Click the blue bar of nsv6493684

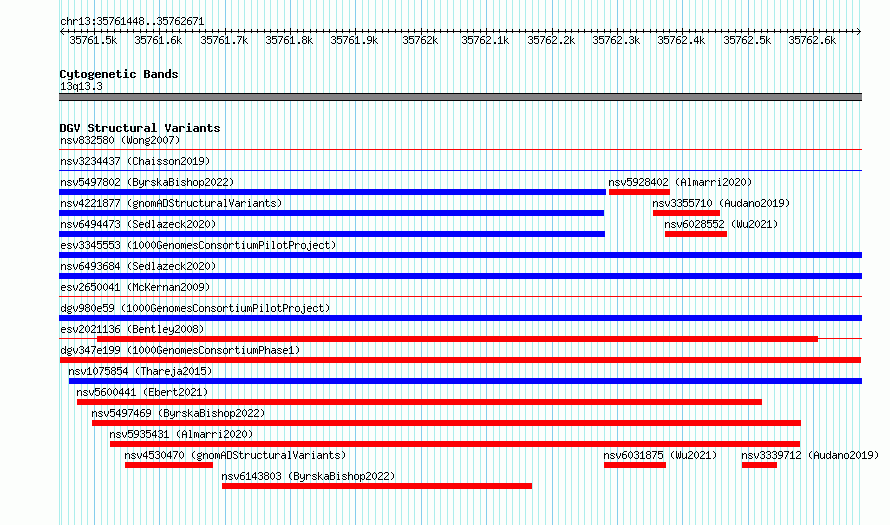(x=460, y=276)
